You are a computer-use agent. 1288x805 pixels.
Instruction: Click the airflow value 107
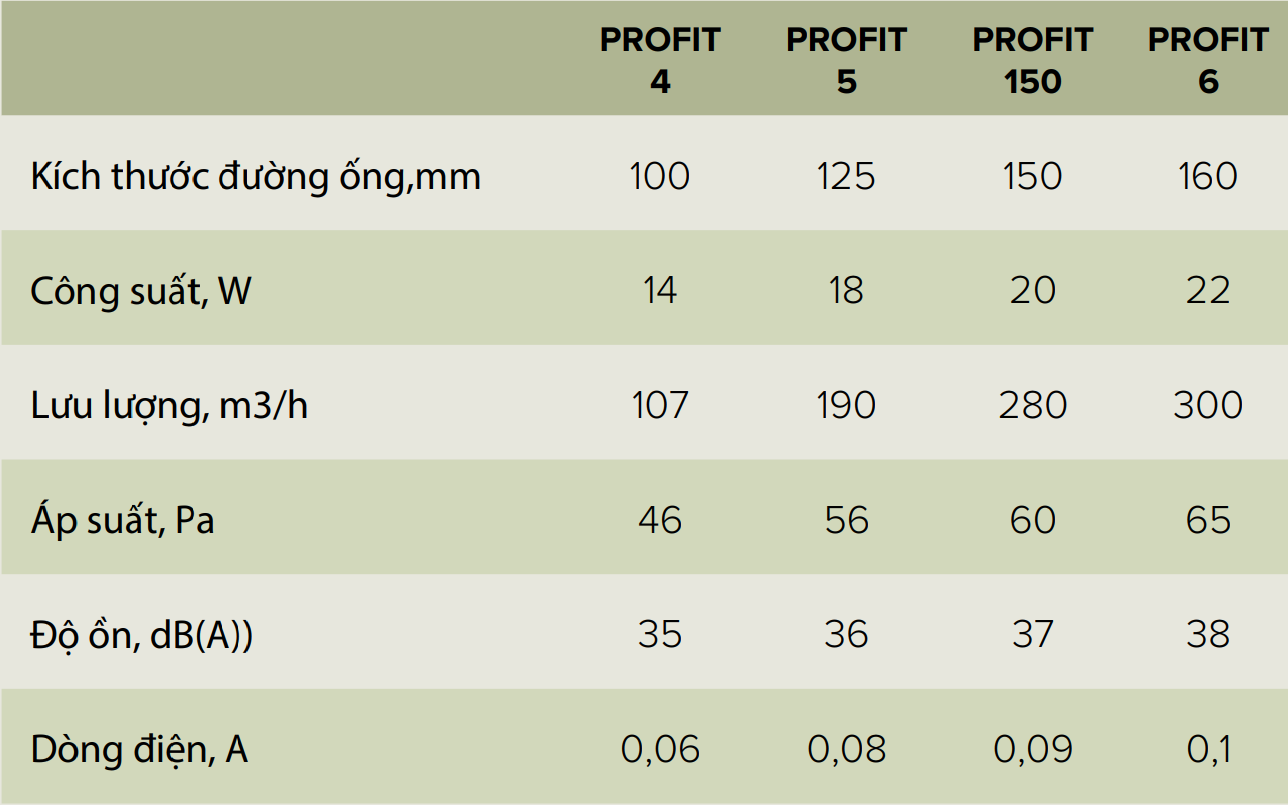(x=660, y=406)
